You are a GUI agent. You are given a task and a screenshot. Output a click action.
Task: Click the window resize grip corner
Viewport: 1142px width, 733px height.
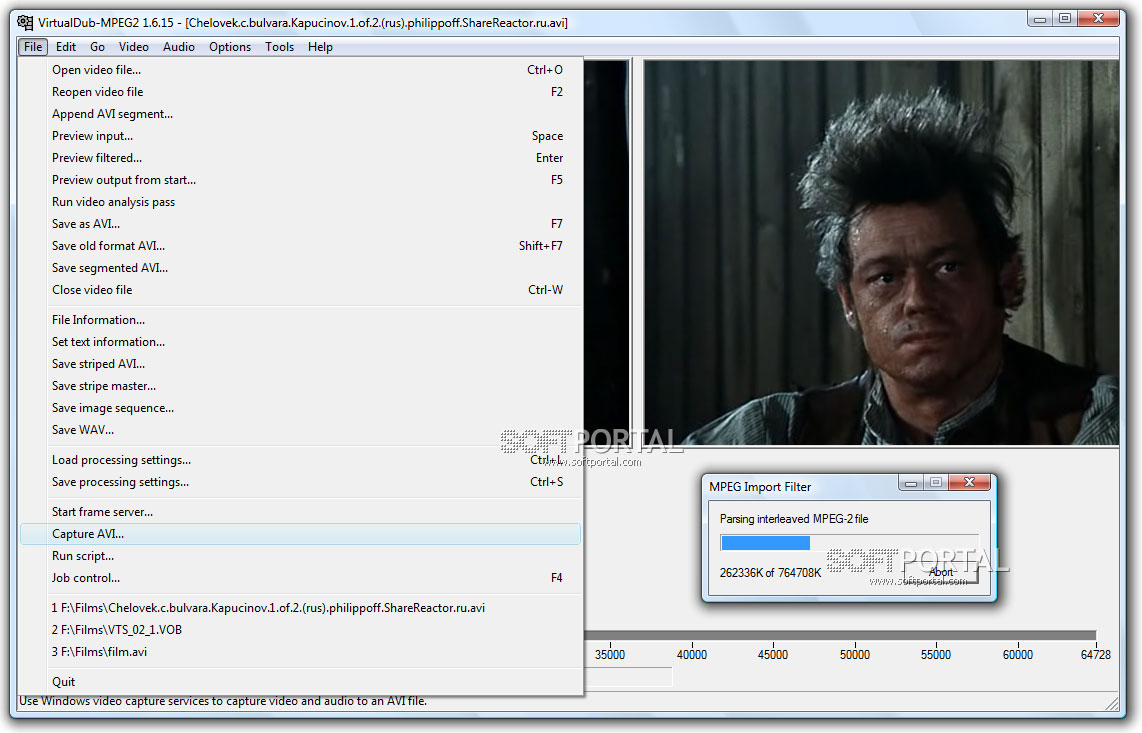click(x=1112, y=703)
